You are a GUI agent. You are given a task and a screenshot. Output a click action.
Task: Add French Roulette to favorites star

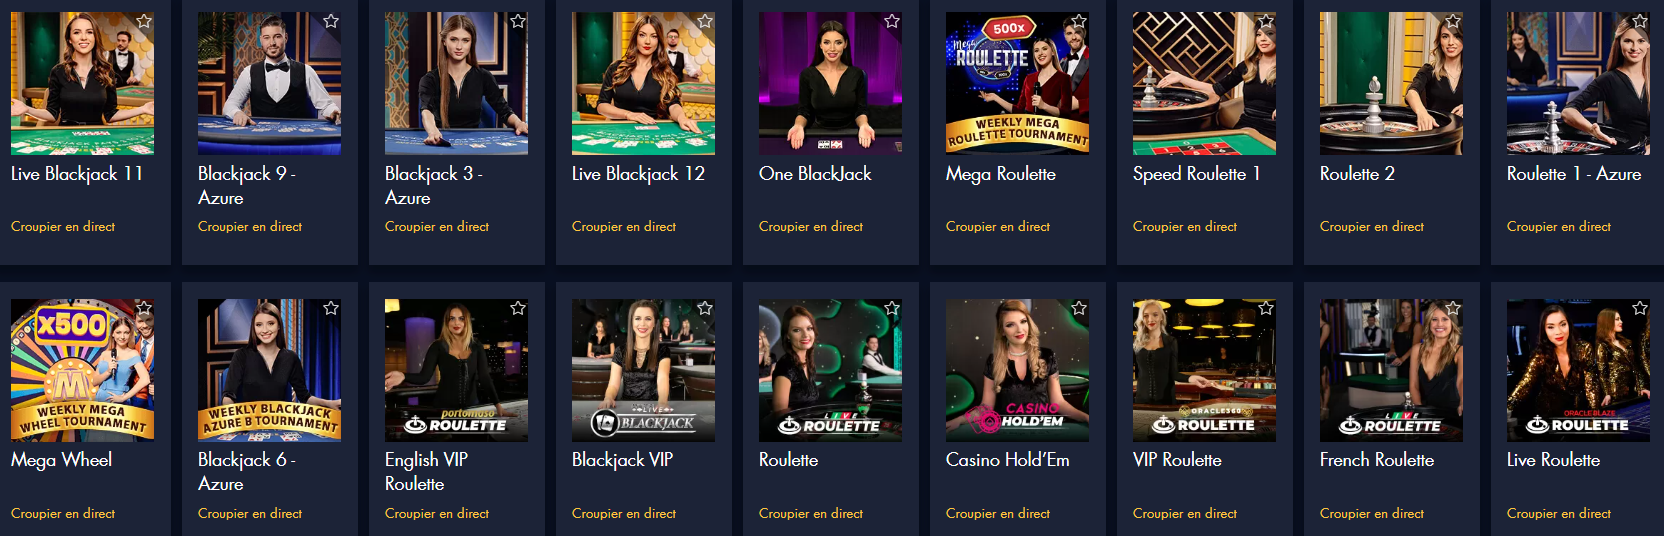[x=1453, y=308]
